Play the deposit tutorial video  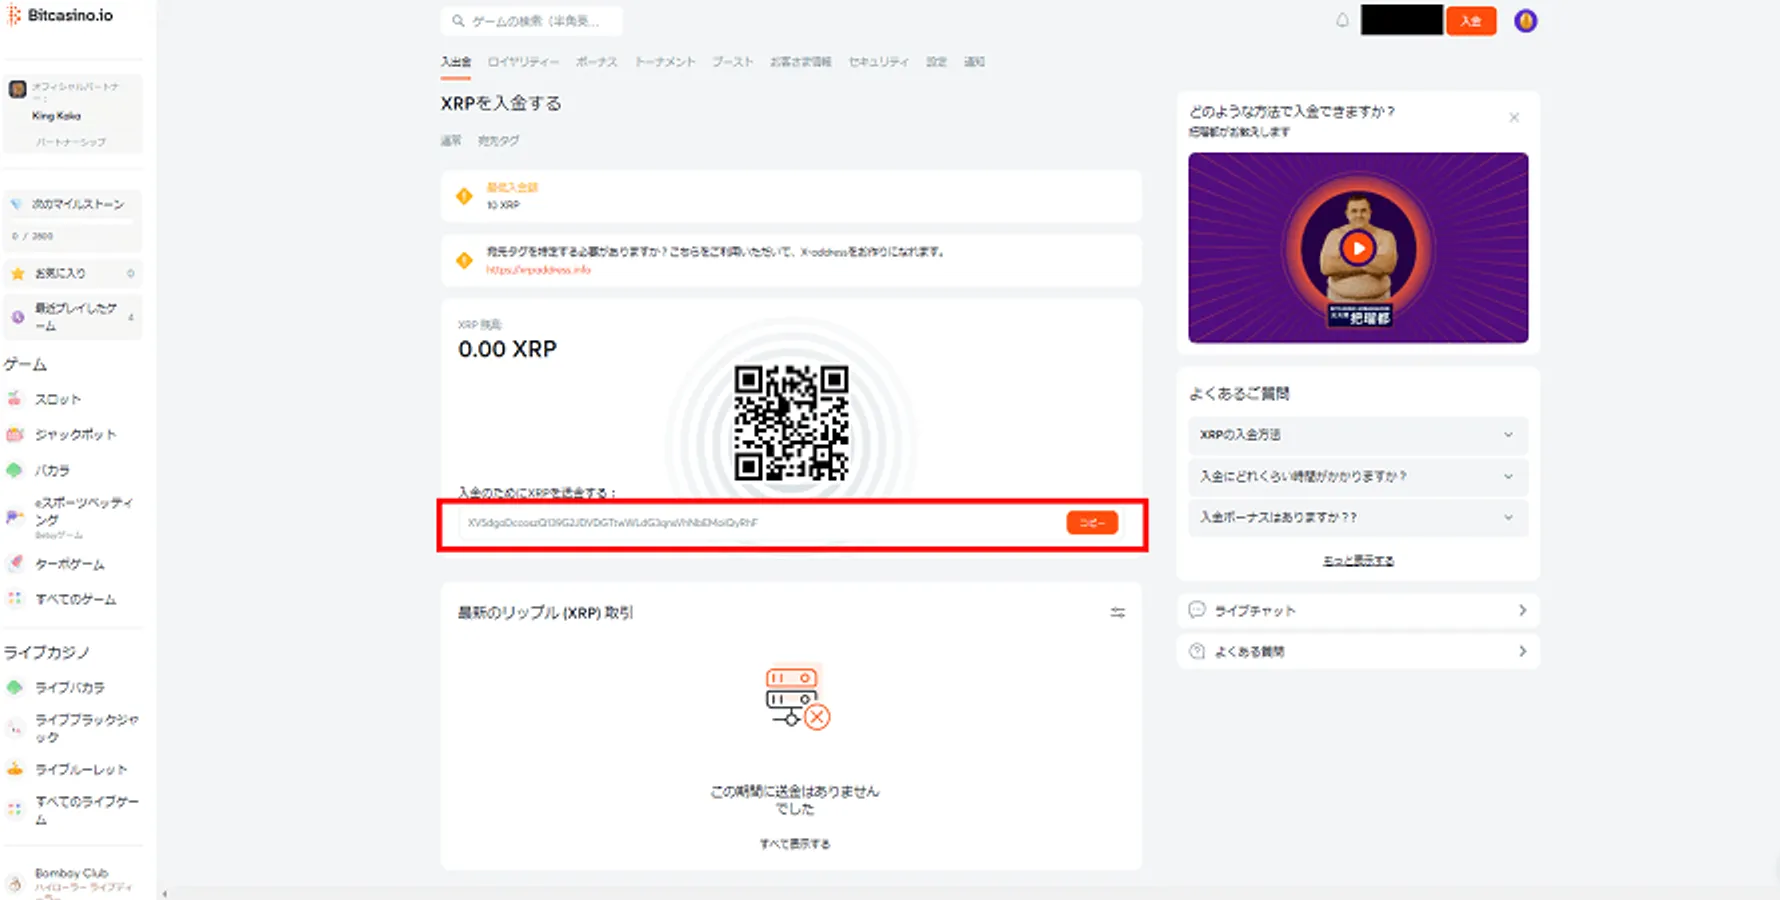point(1357,248)
